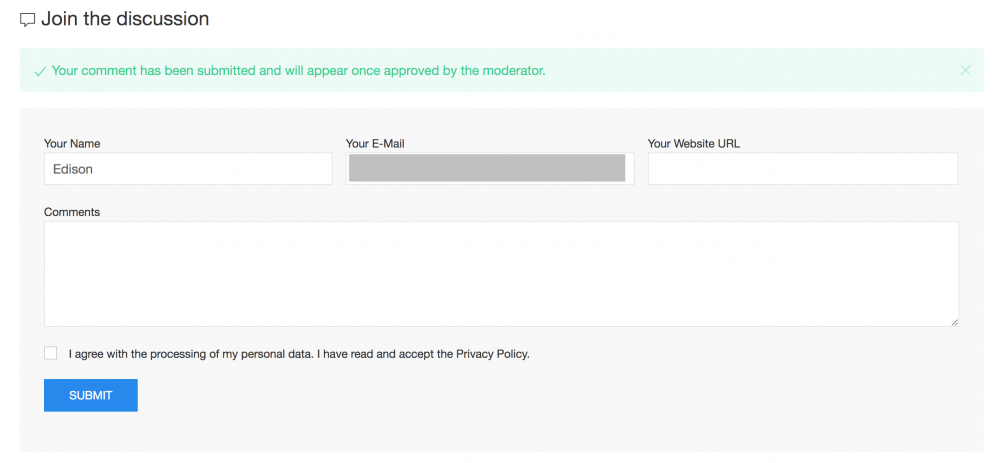Click the 'Comments' field label
Screen dimensions: 1000x463
coord(72,212)
